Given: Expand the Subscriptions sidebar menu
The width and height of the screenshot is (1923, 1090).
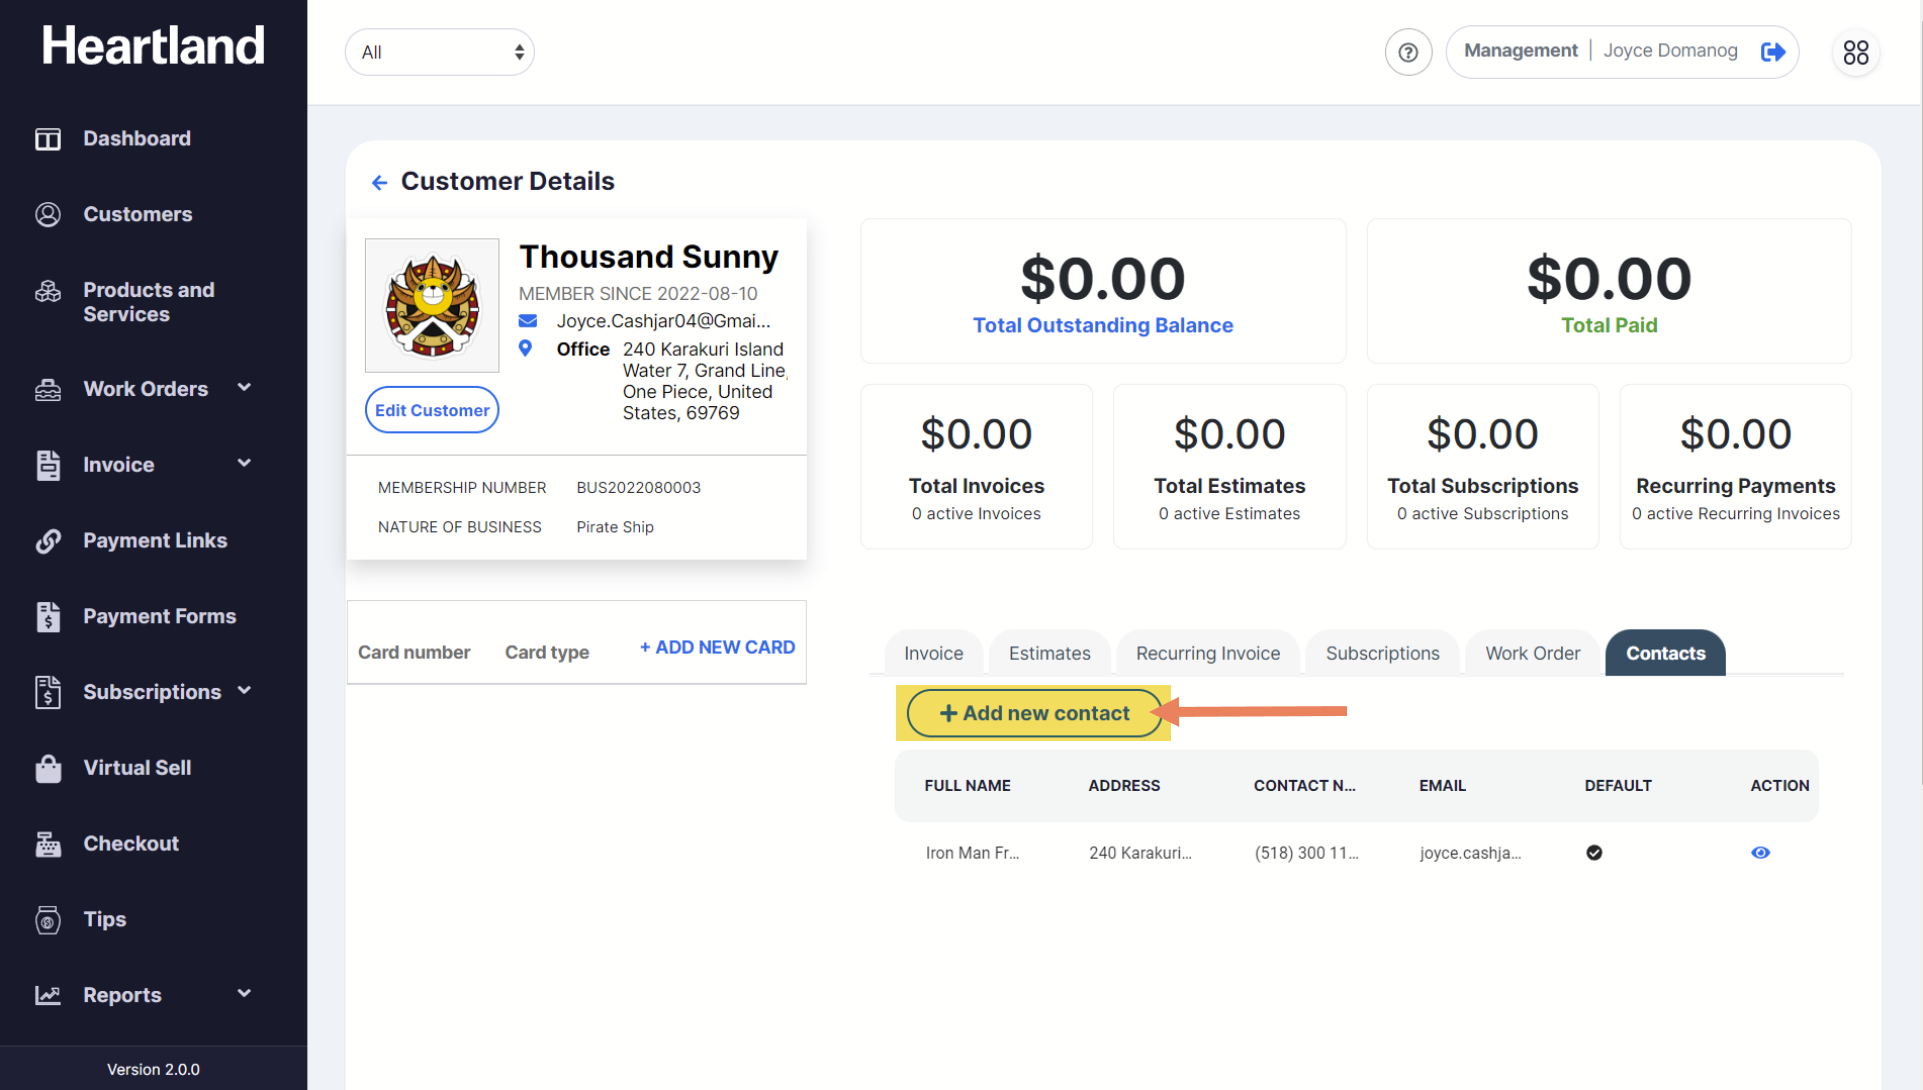Looking at the screenshot, I should [150, 692].
